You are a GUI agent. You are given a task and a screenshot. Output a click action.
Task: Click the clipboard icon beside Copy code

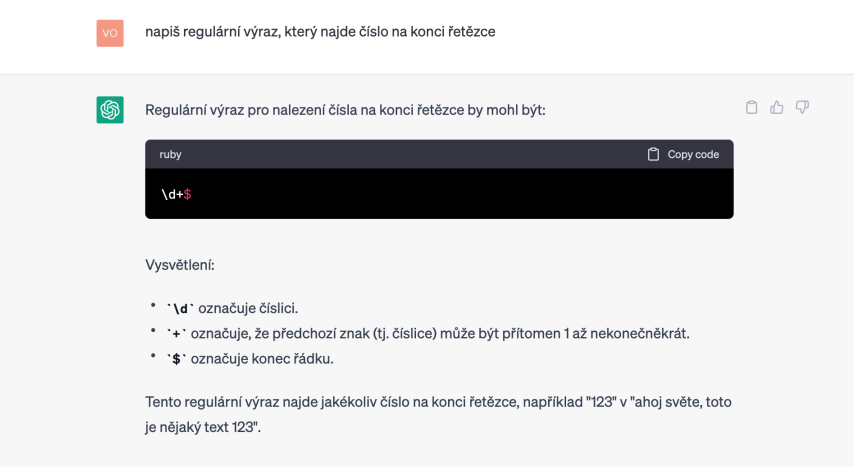[653, 154]
